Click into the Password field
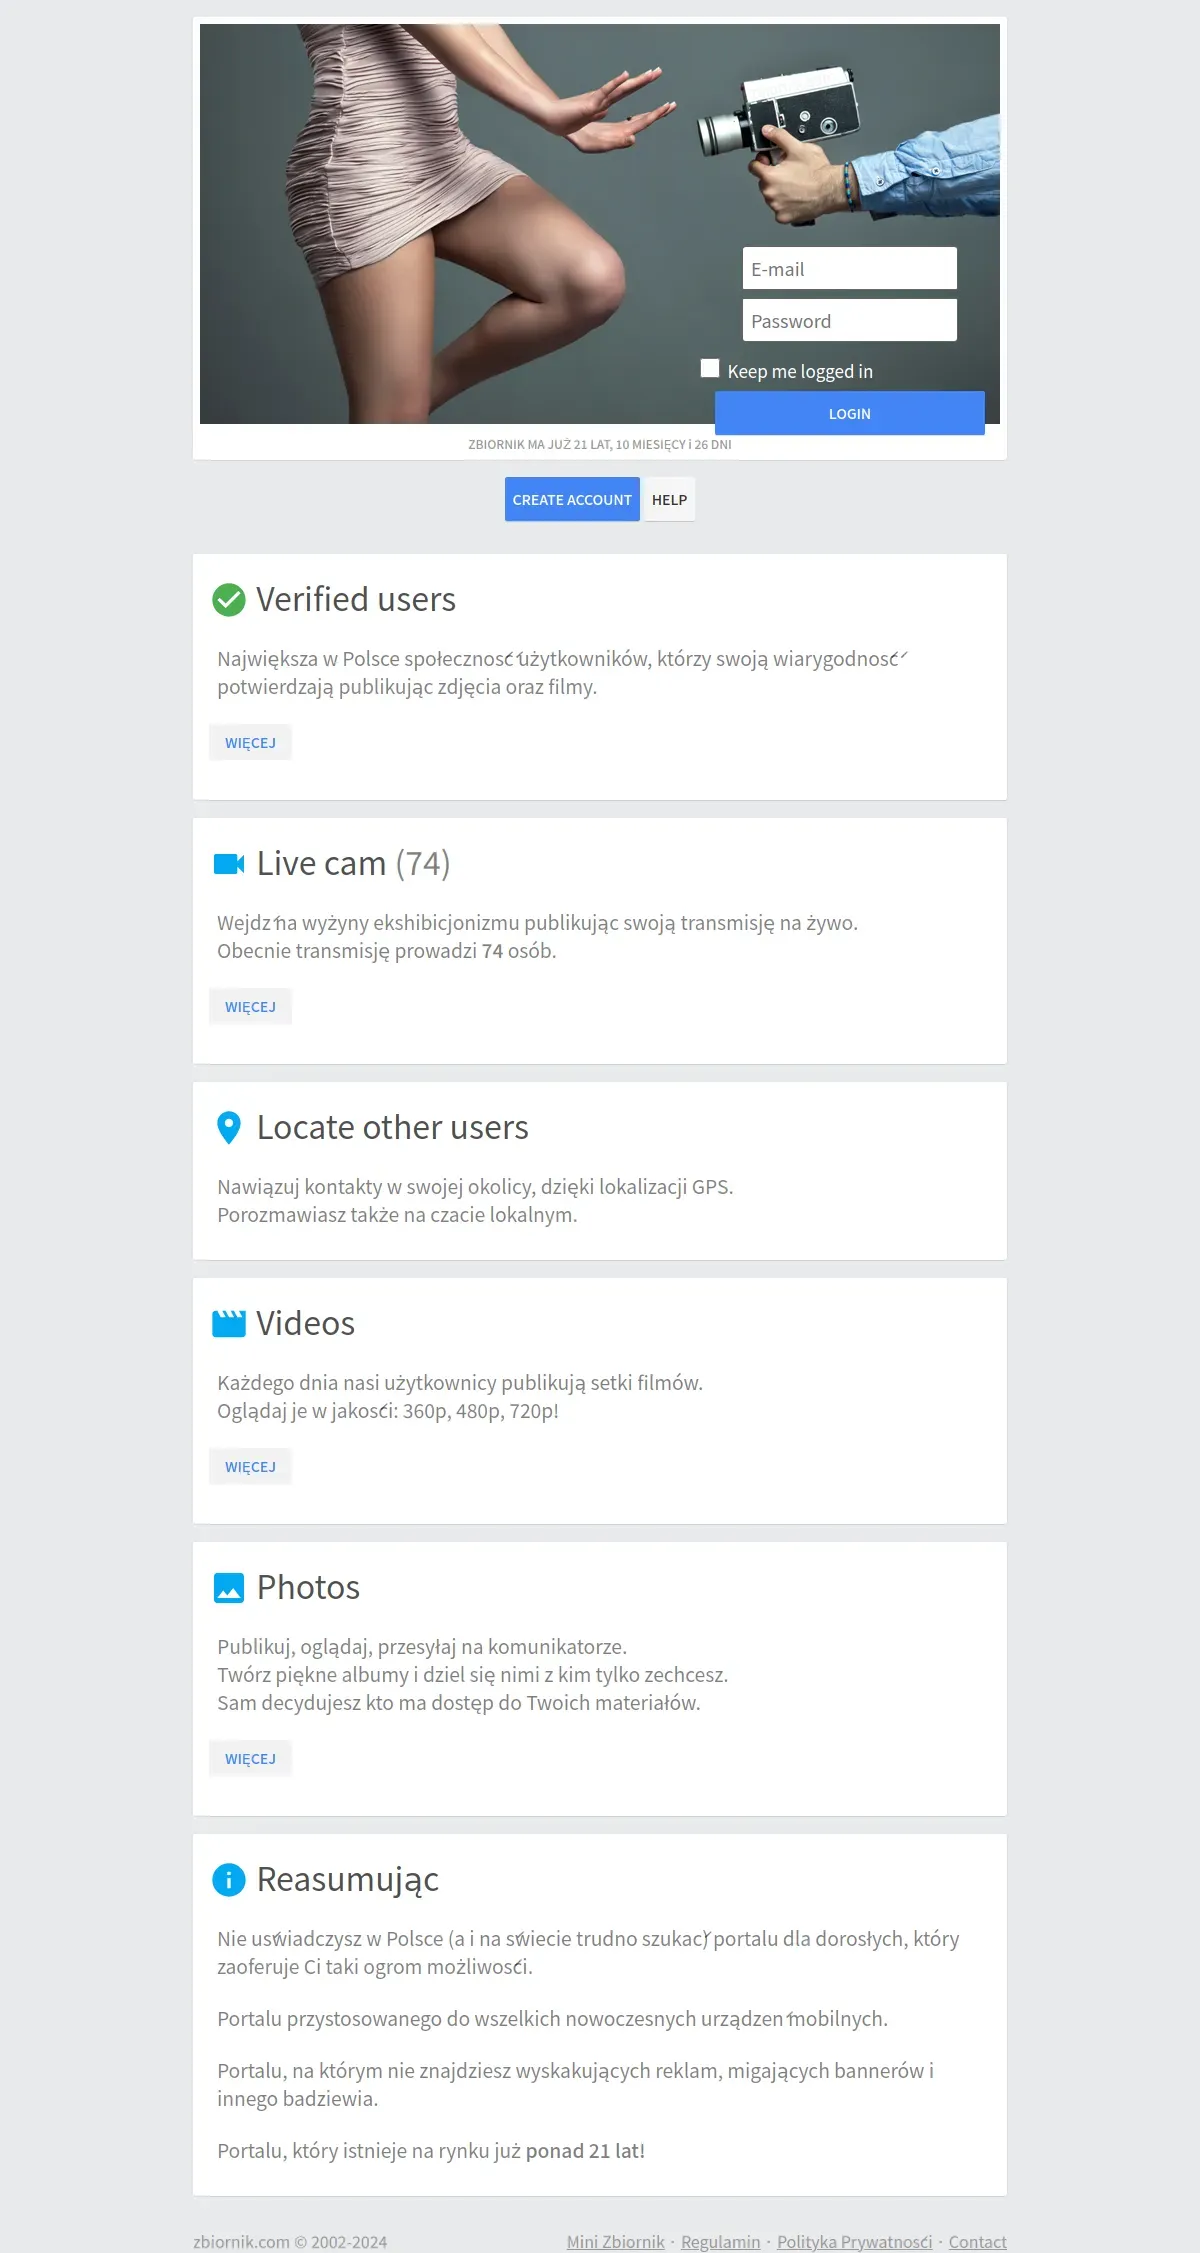The height and width of the screenshot is (2253, 1200). (x=849, y=321)
